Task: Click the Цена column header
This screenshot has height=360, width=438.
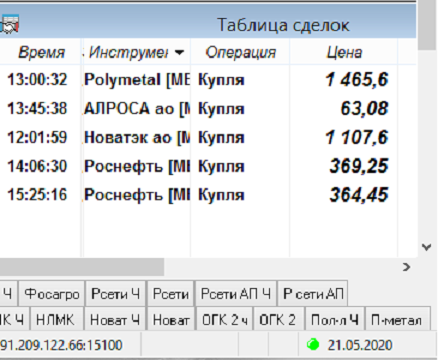Action: point(344,52)
